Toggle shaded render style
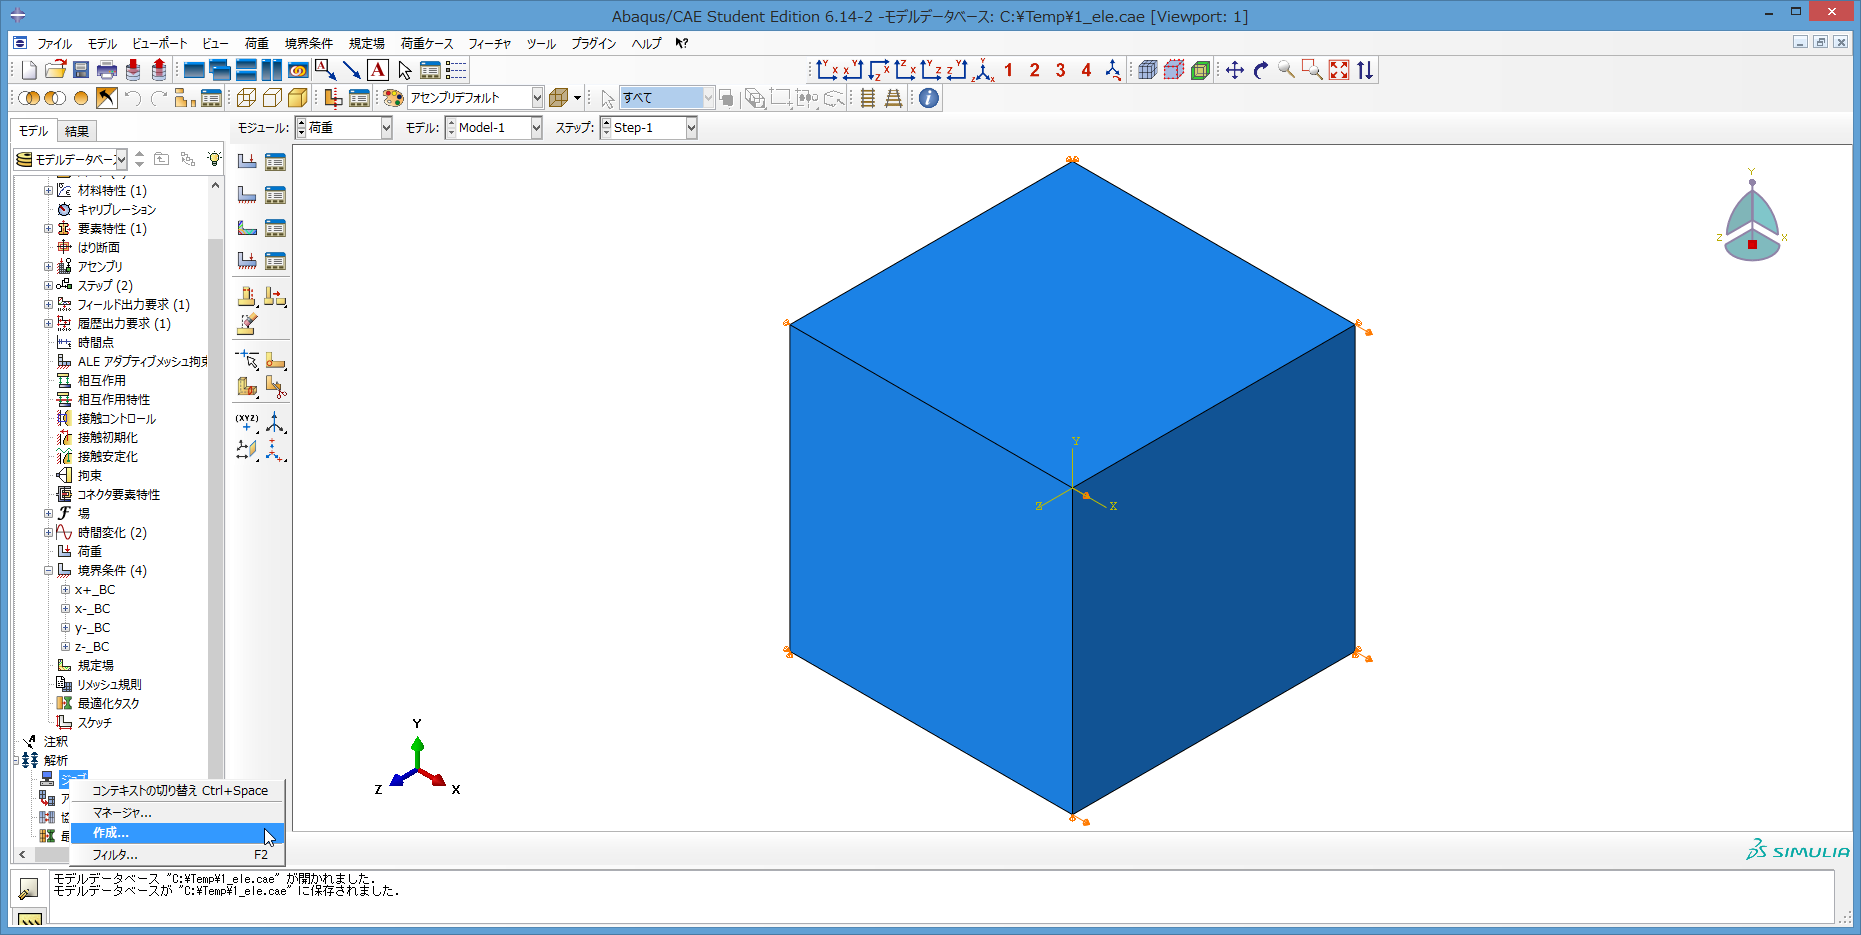 pos(297,98)
